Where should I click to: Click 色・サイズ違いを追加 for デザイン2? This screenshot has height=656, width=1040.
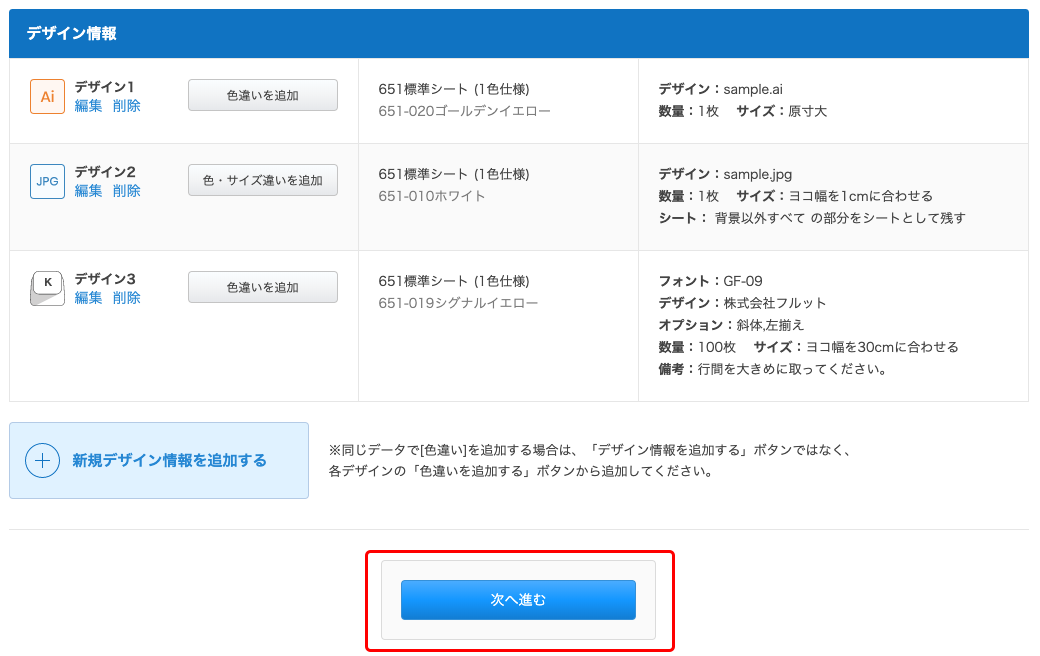pos(262,180)
